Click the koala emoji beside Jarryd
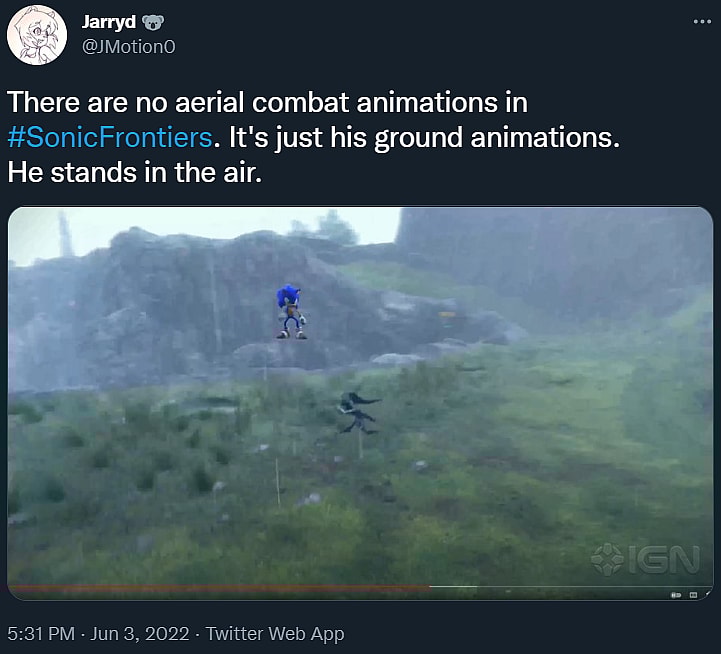 click(153, 22)
